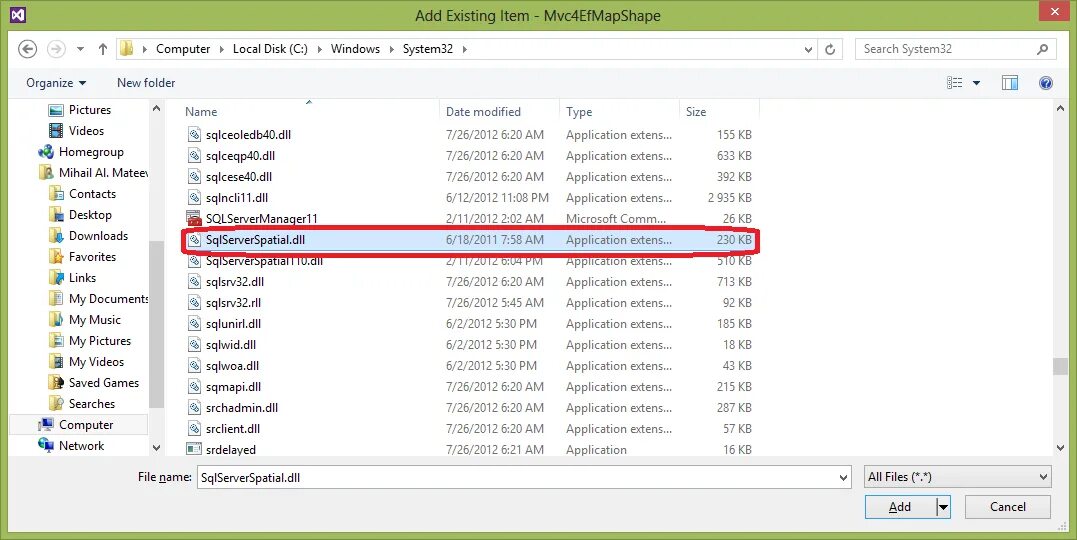Refresh the System32 folder view
The width and height of the screenshot is (1077, 540).
[x=830, y=49]
